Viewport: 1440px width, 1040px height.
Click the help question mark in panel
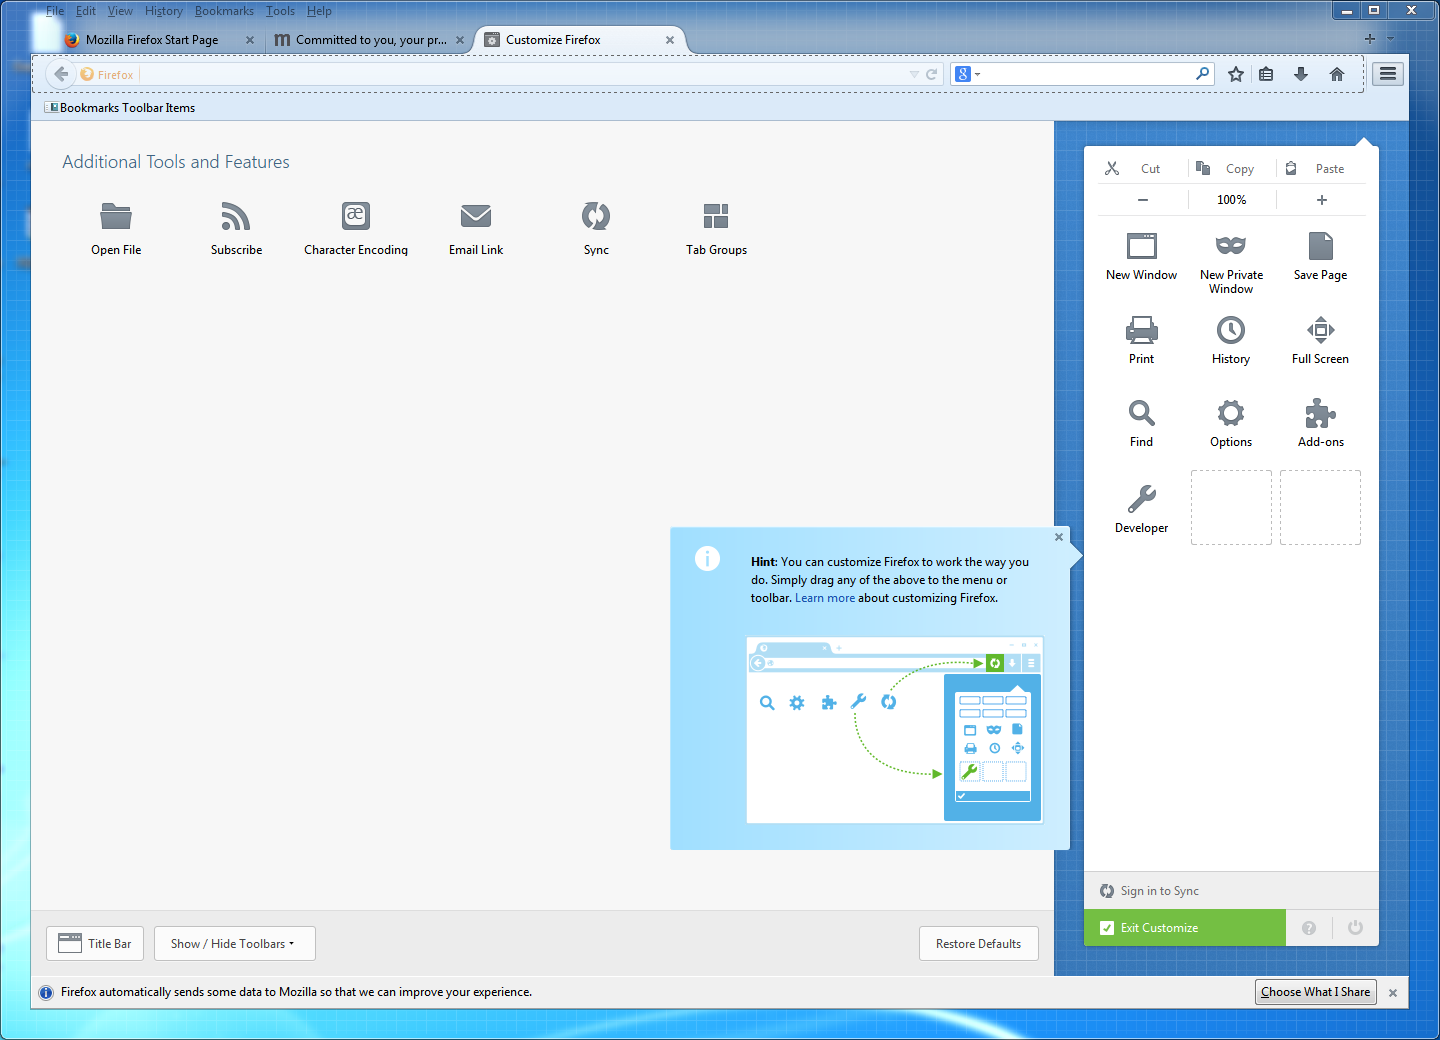[1309, 928]
